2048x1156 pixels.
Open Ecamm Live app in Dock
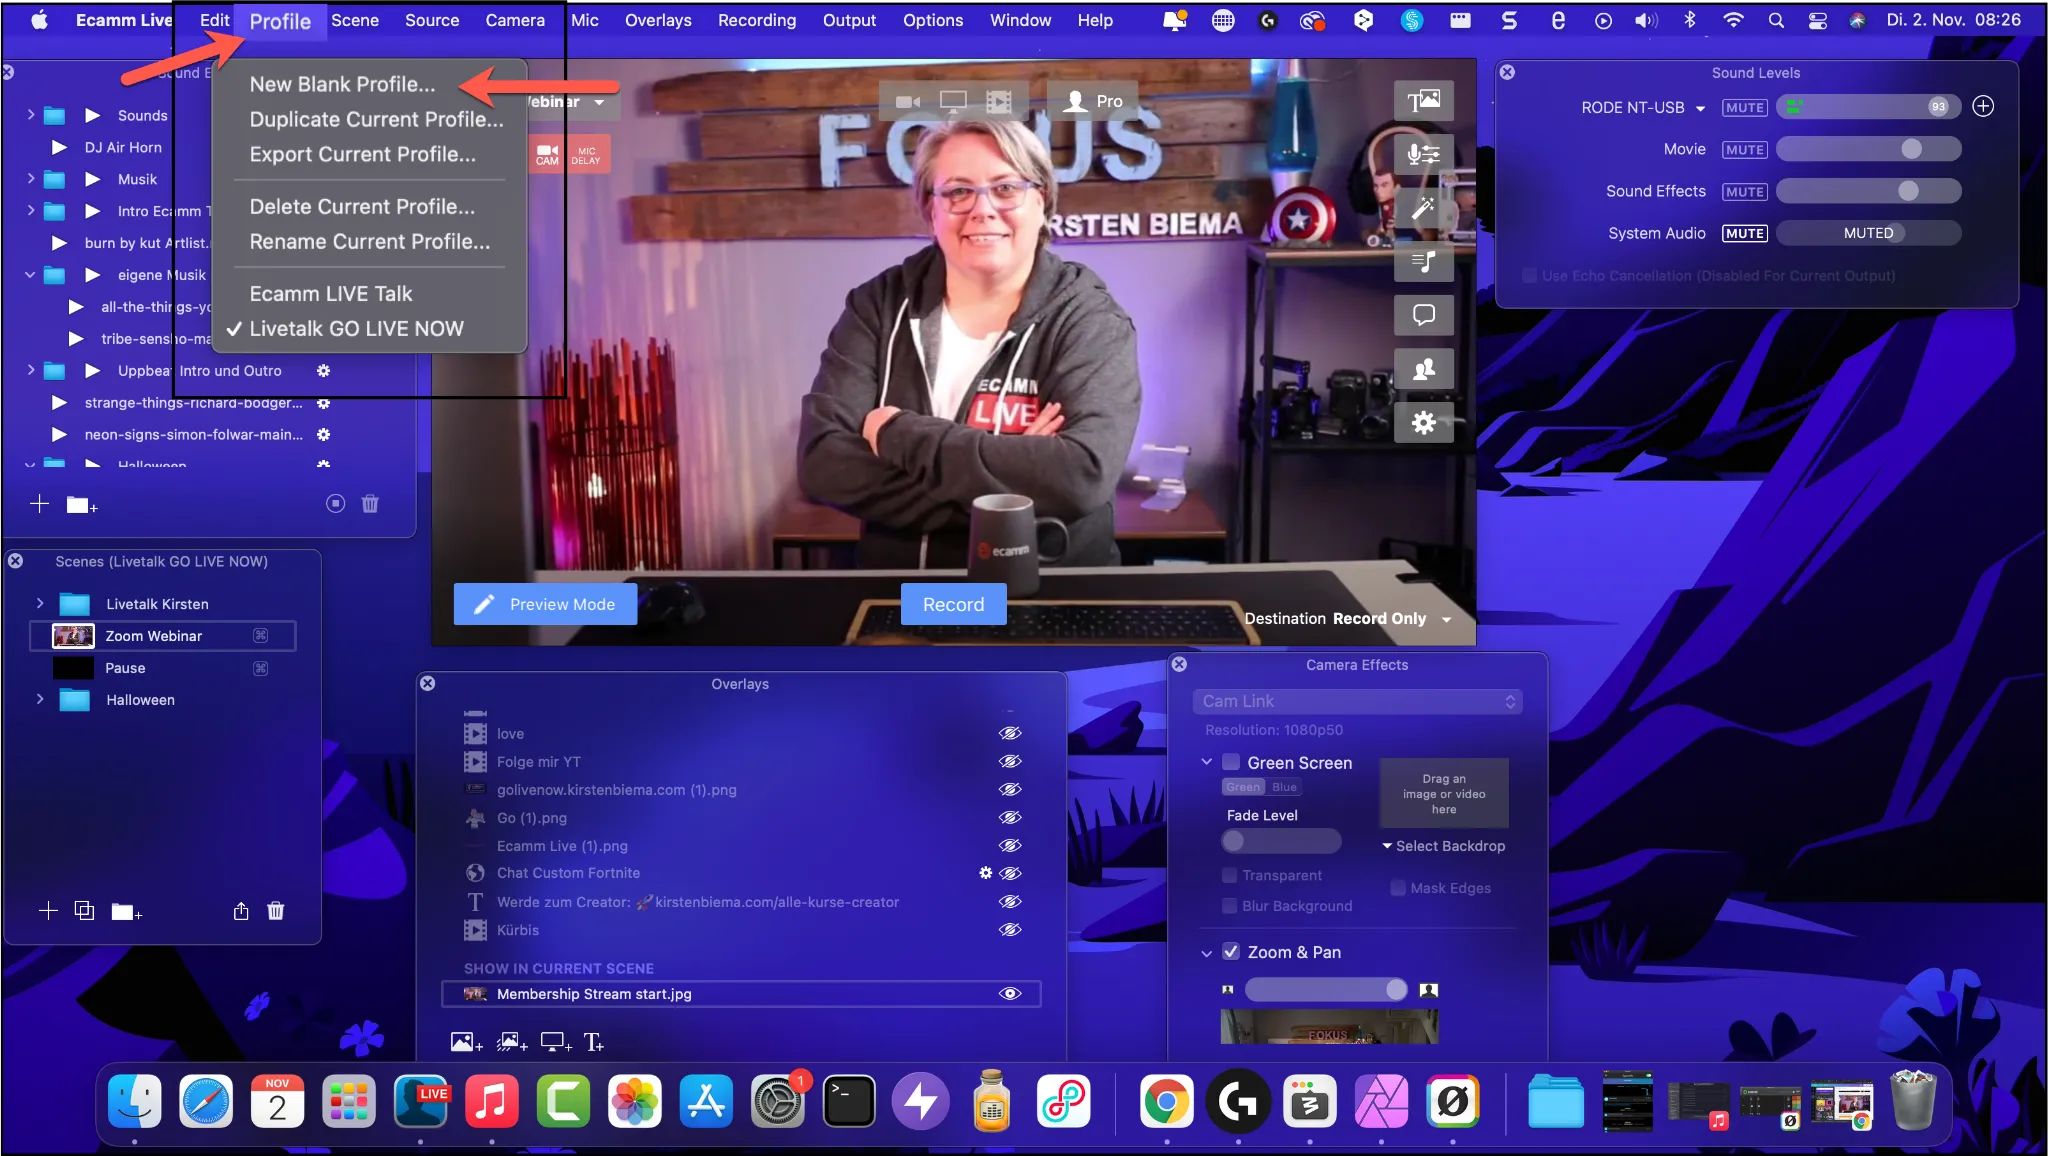coord(420,1101)
